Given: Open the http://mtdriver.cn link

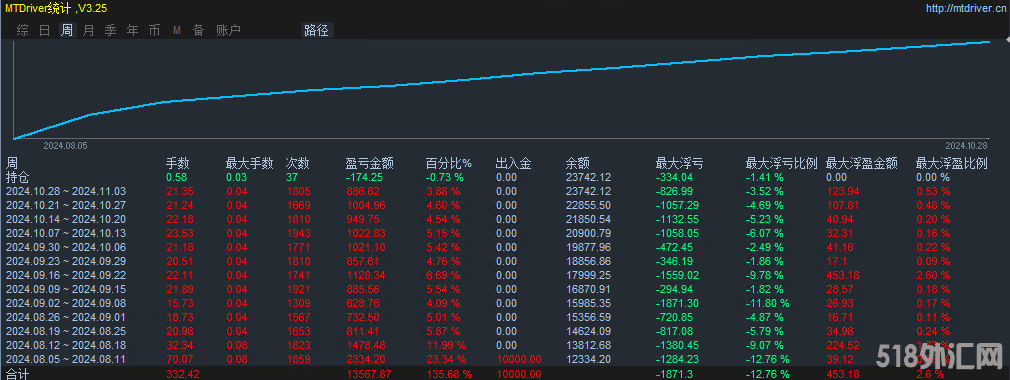Looking at the screenshot, I should click(x=965, y=8).
